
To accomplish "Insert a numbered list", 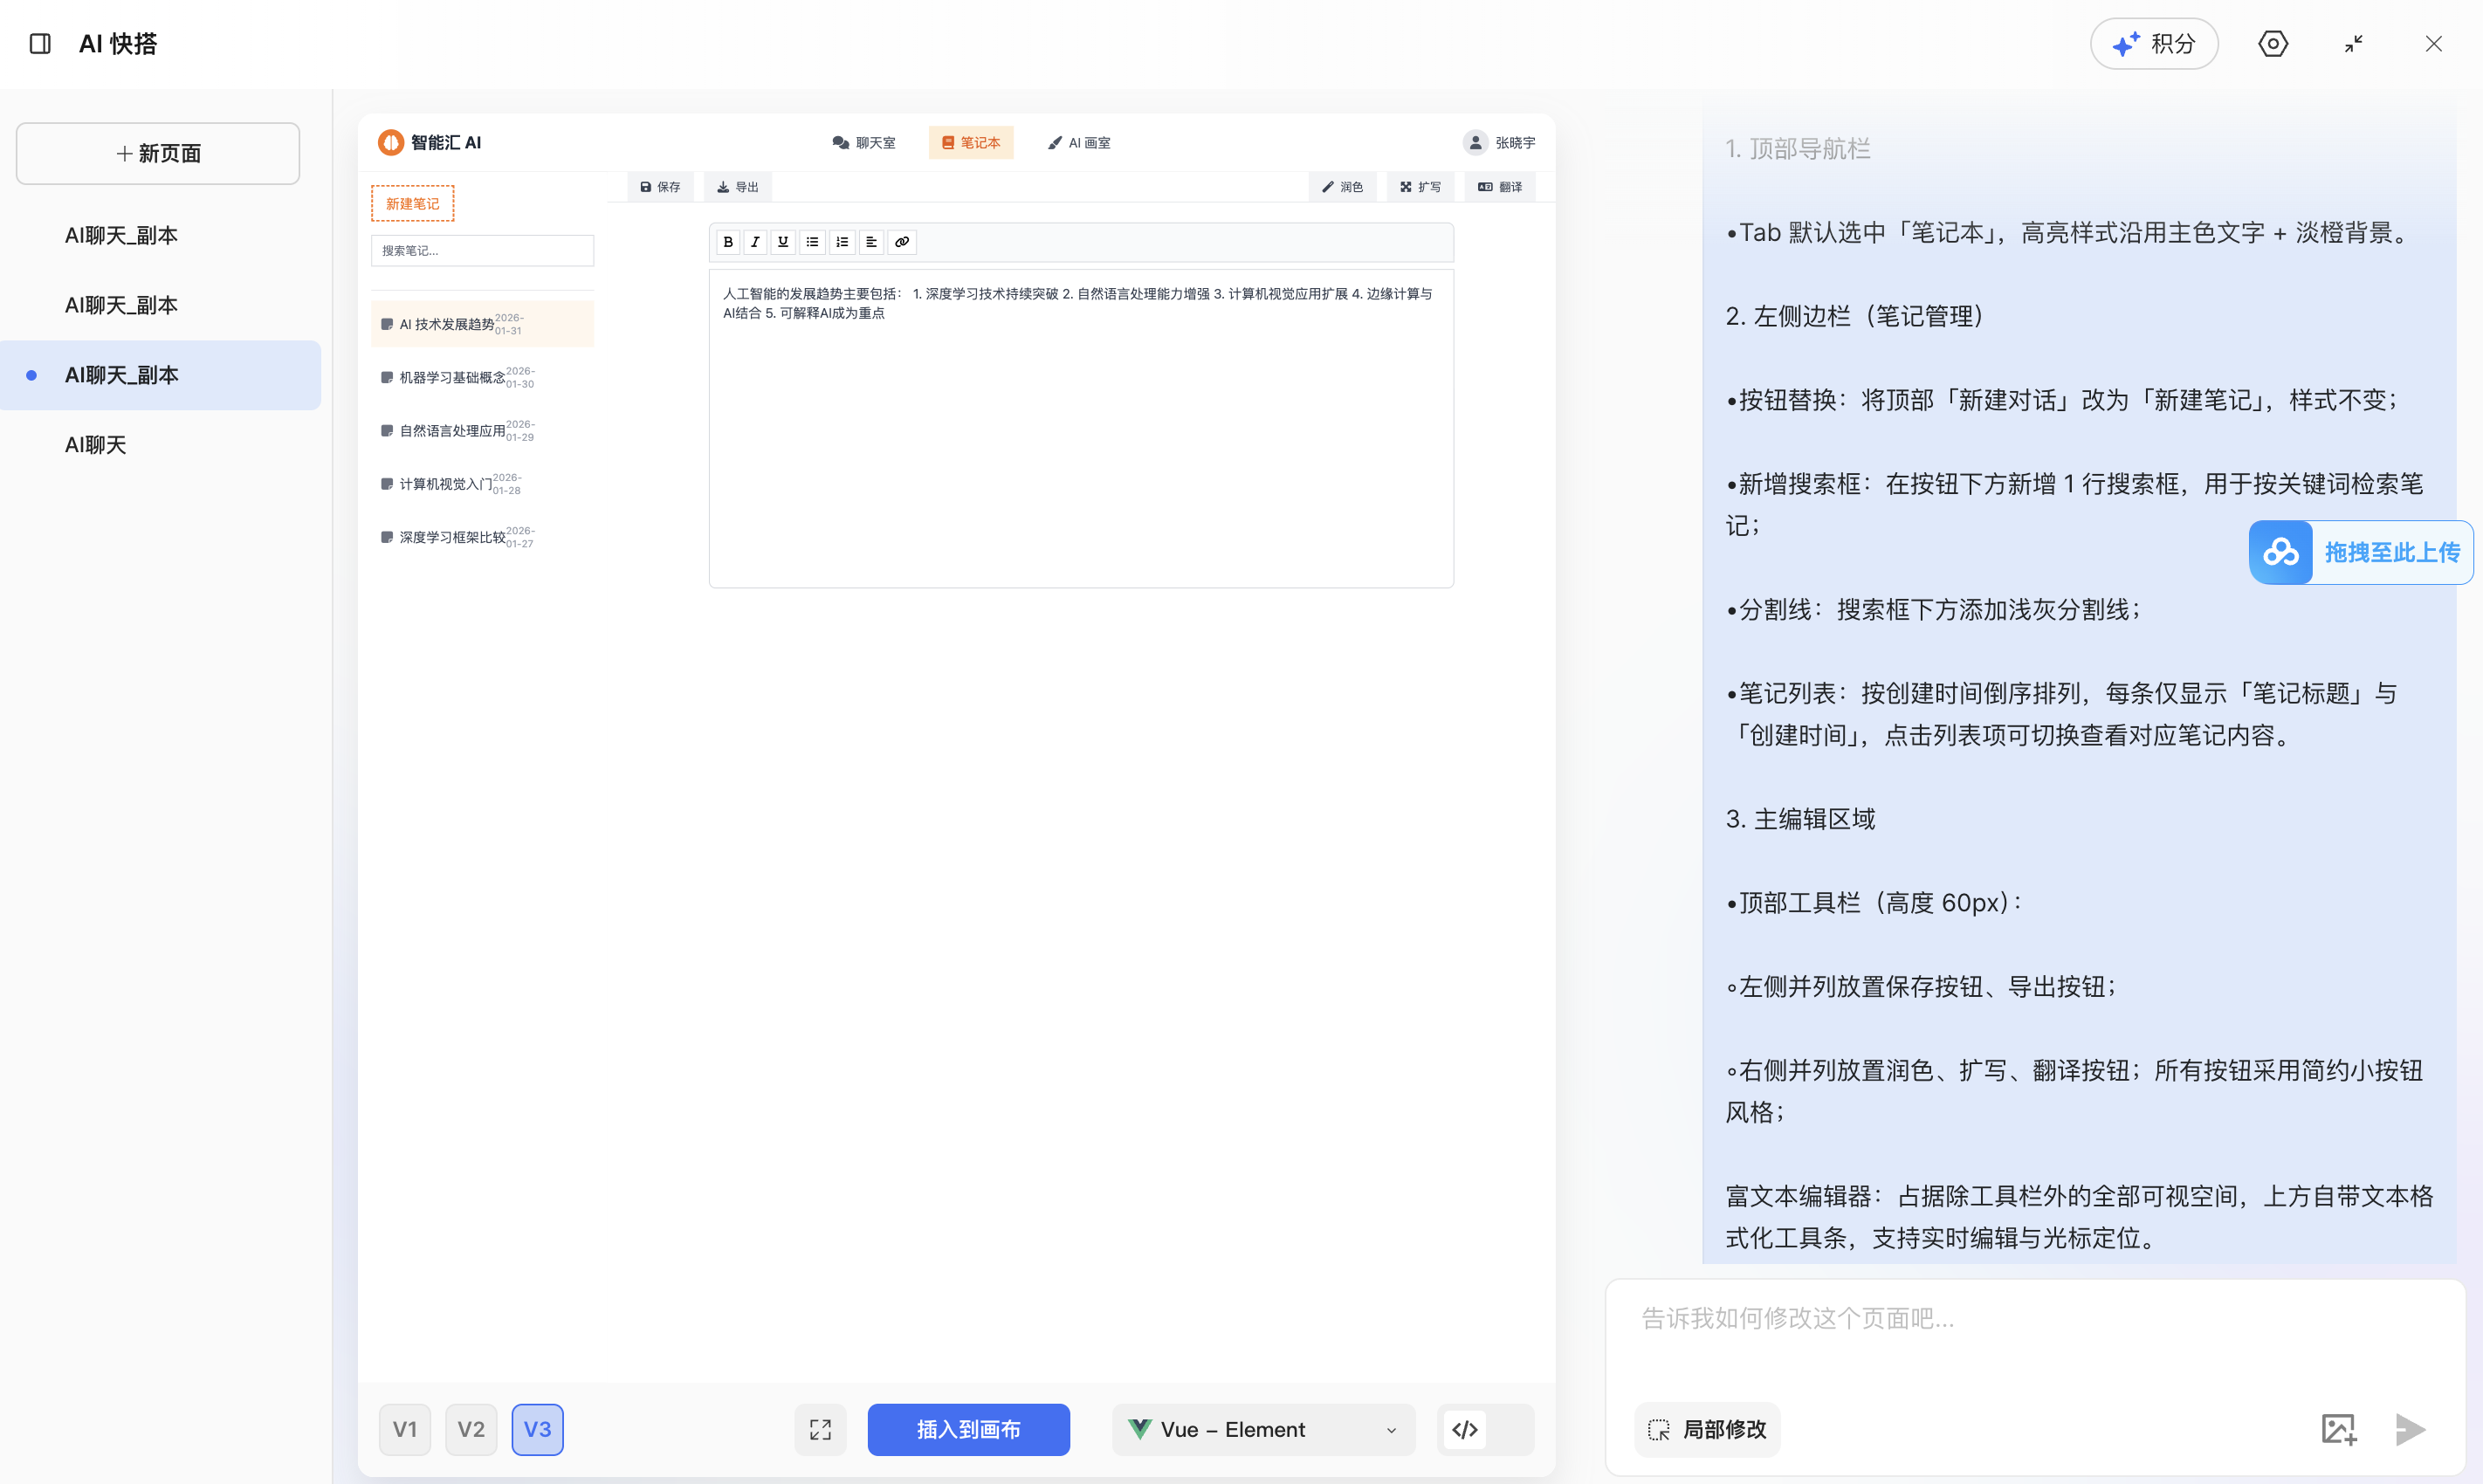I will [841, 242].
